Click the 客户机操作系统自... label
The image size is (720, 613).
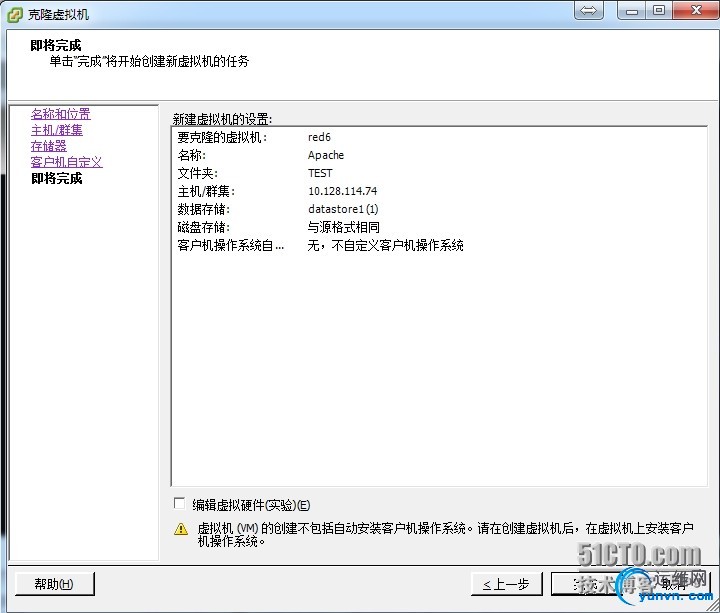(231, 246)
